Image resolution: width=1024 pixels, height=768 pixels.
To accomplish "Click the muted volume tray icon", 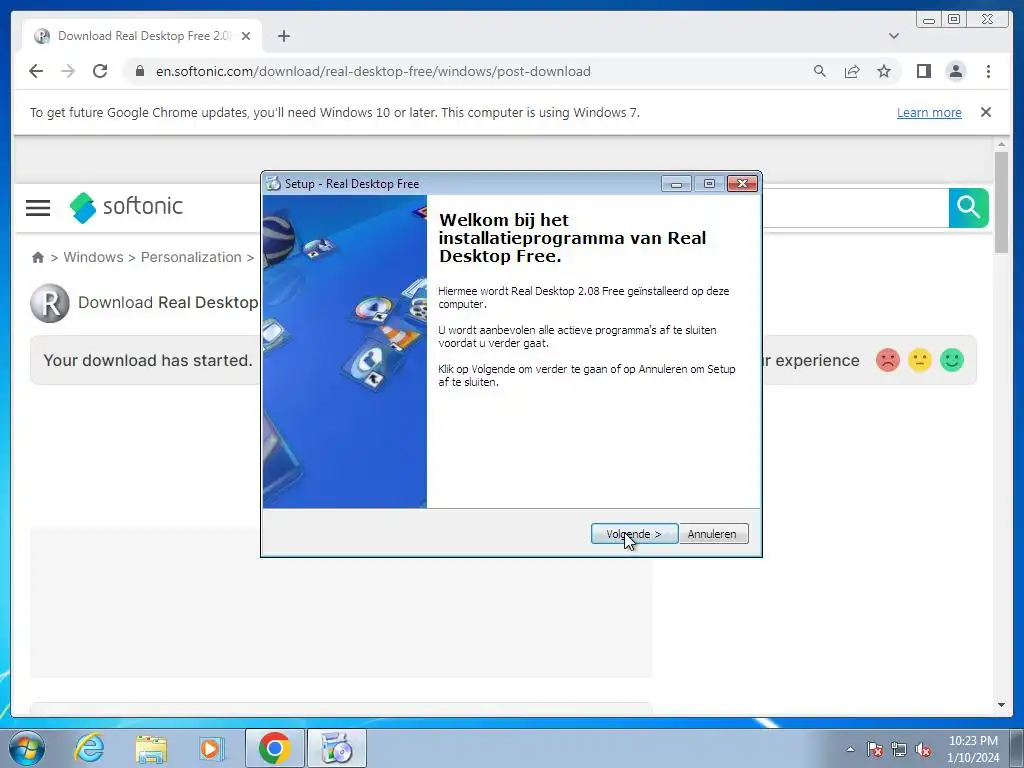I will click(923, 749).
